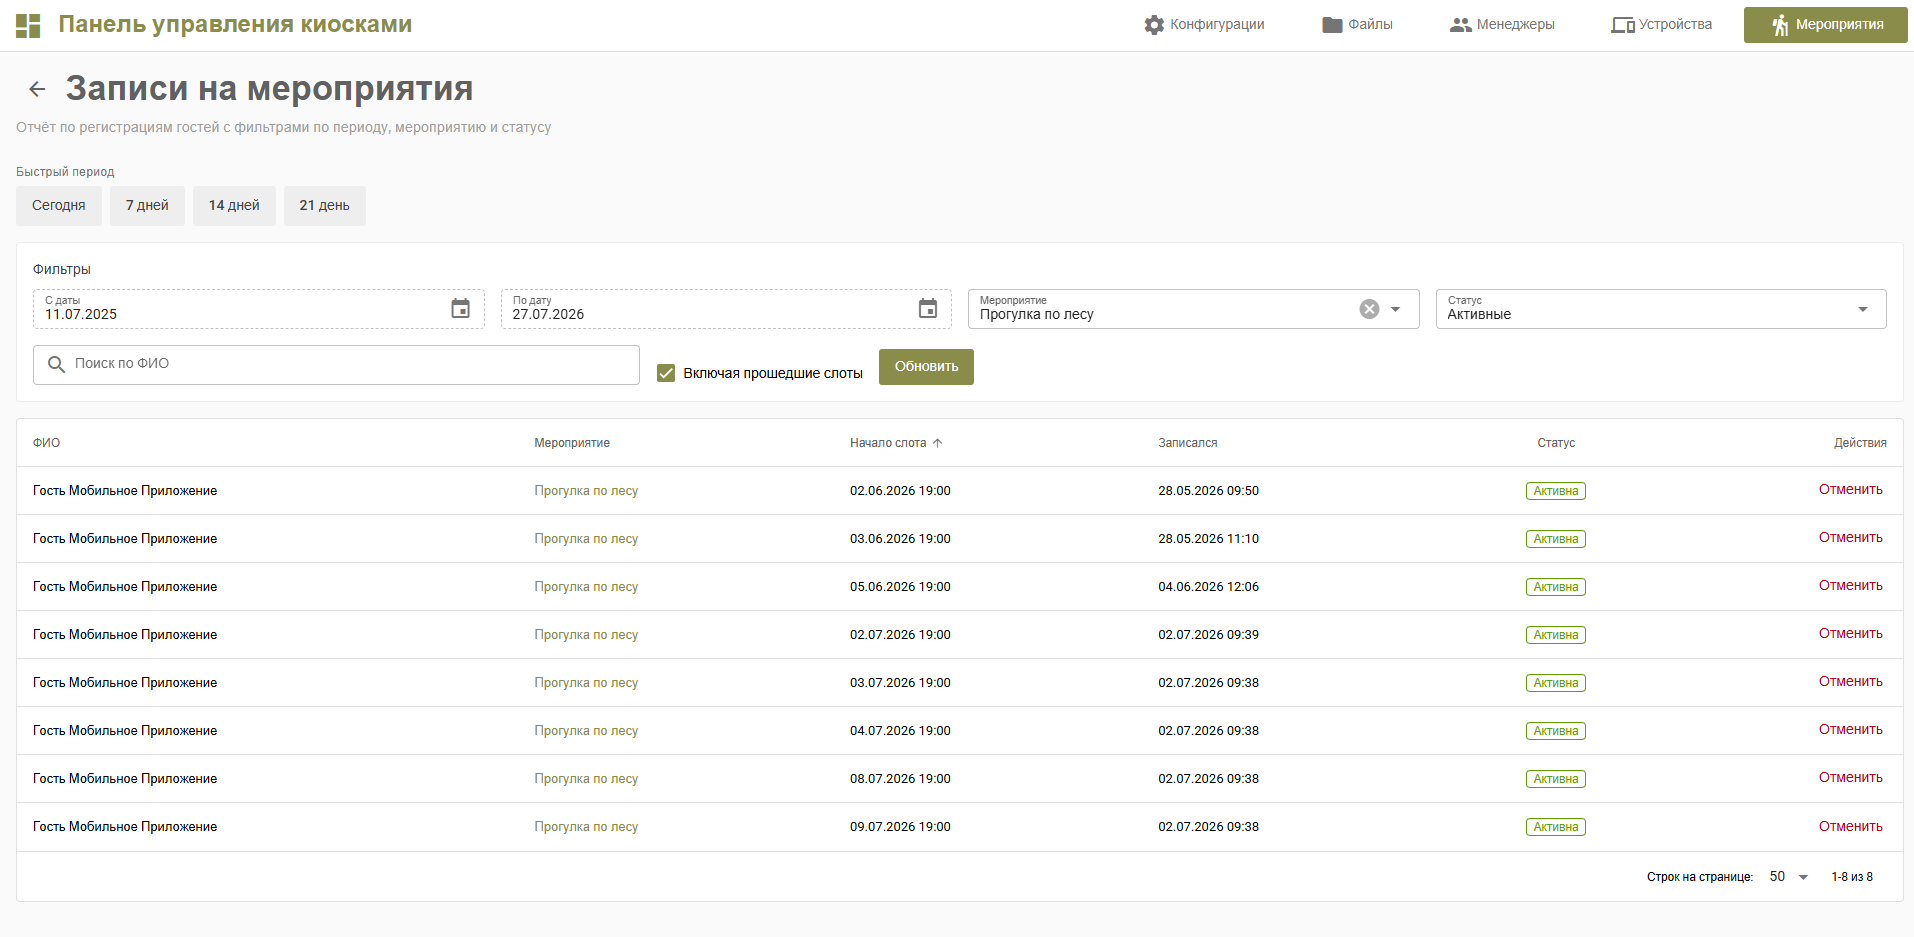
Task: Click the 'ФИО' column header
Action: tap(46, 443)
